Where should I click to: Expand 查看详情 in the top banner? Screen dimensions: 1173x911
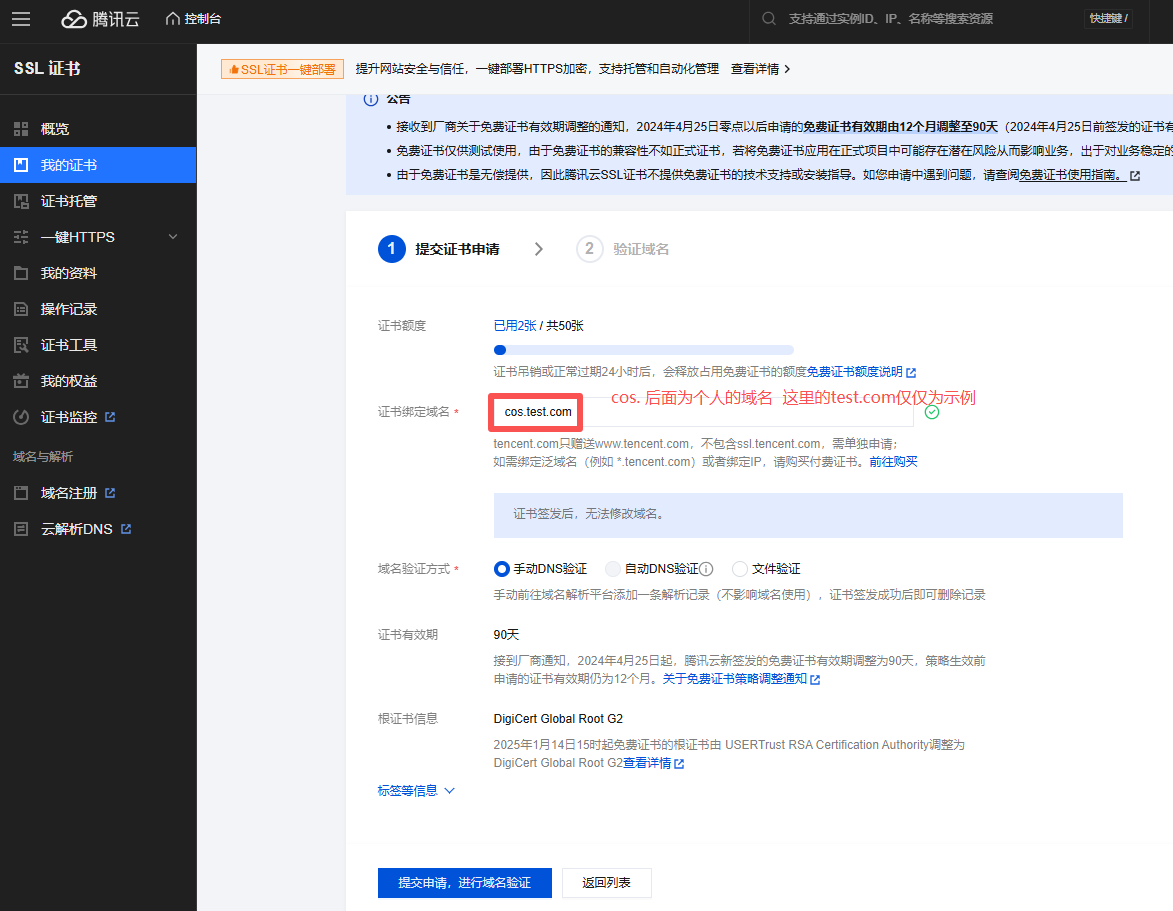[761, 69]
